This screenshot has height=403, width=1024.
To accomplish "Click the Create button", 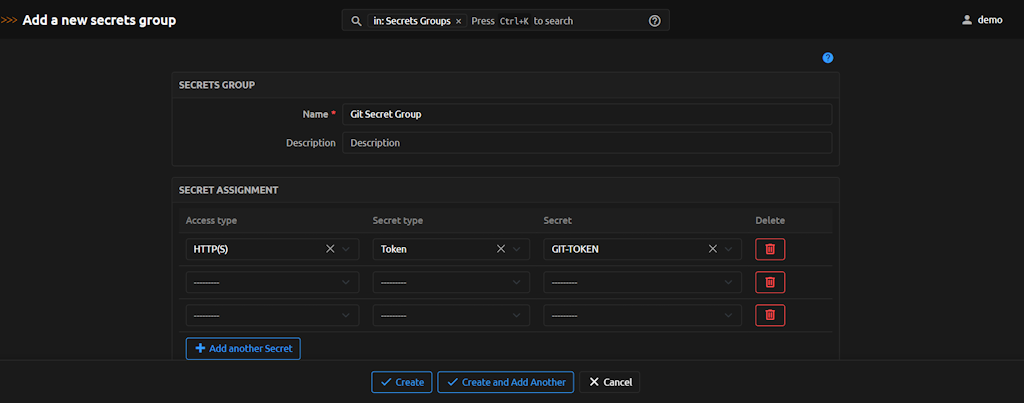I will pos(401,382).
